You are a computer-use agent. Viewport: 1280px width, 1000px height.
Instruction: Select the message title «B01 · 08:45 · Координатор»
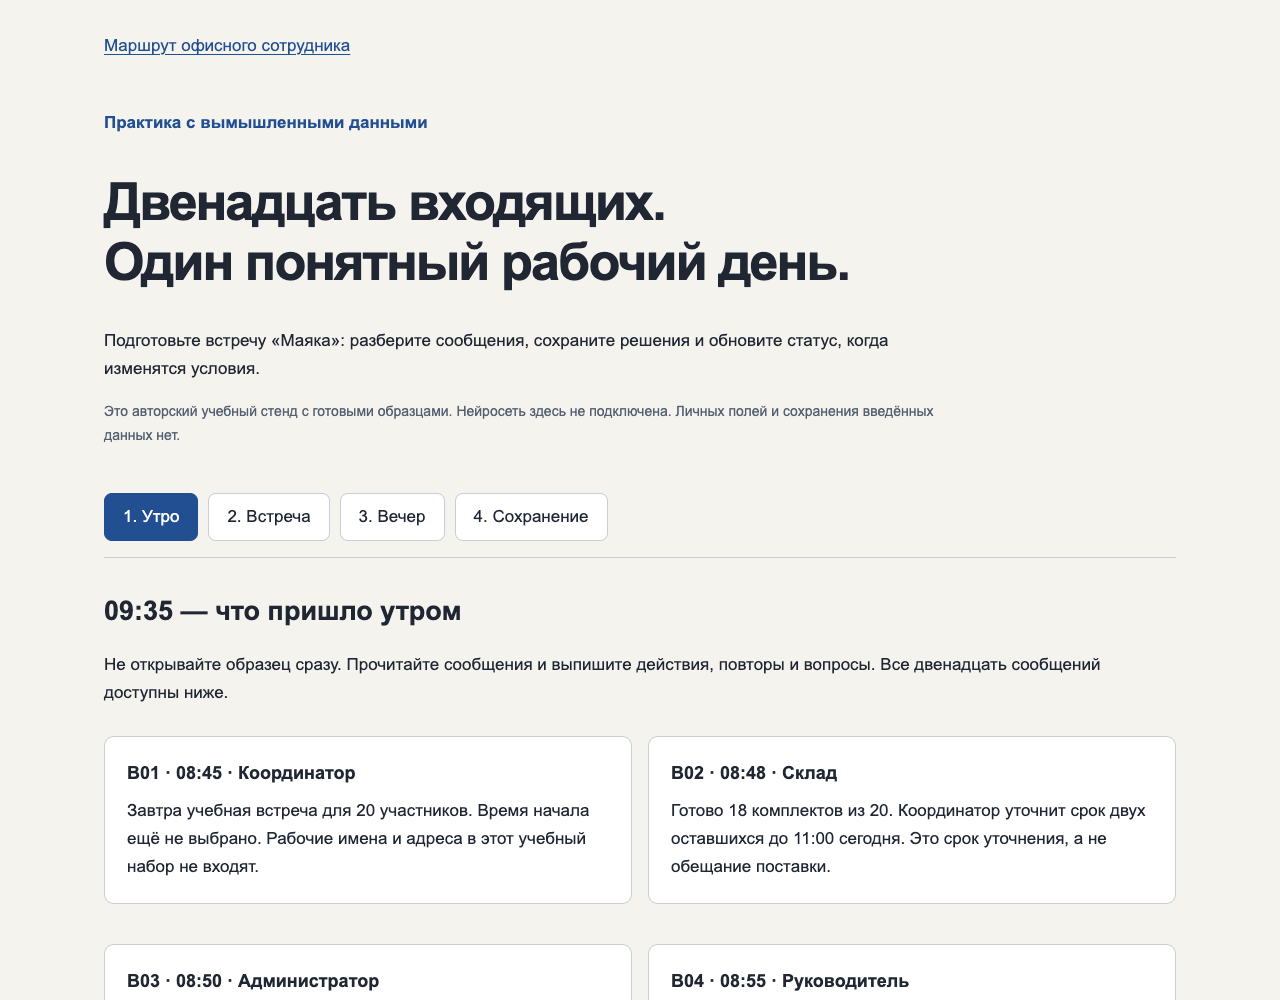pyautogui.click(x=241, y=773)
